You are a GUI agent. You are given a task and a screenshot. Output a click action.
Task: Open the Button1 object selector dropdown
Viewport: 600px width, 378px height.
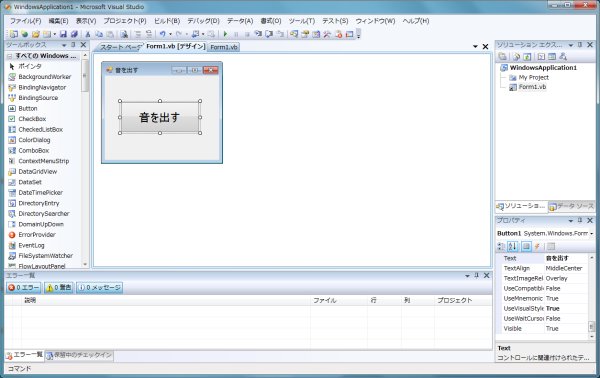[592, 233]
